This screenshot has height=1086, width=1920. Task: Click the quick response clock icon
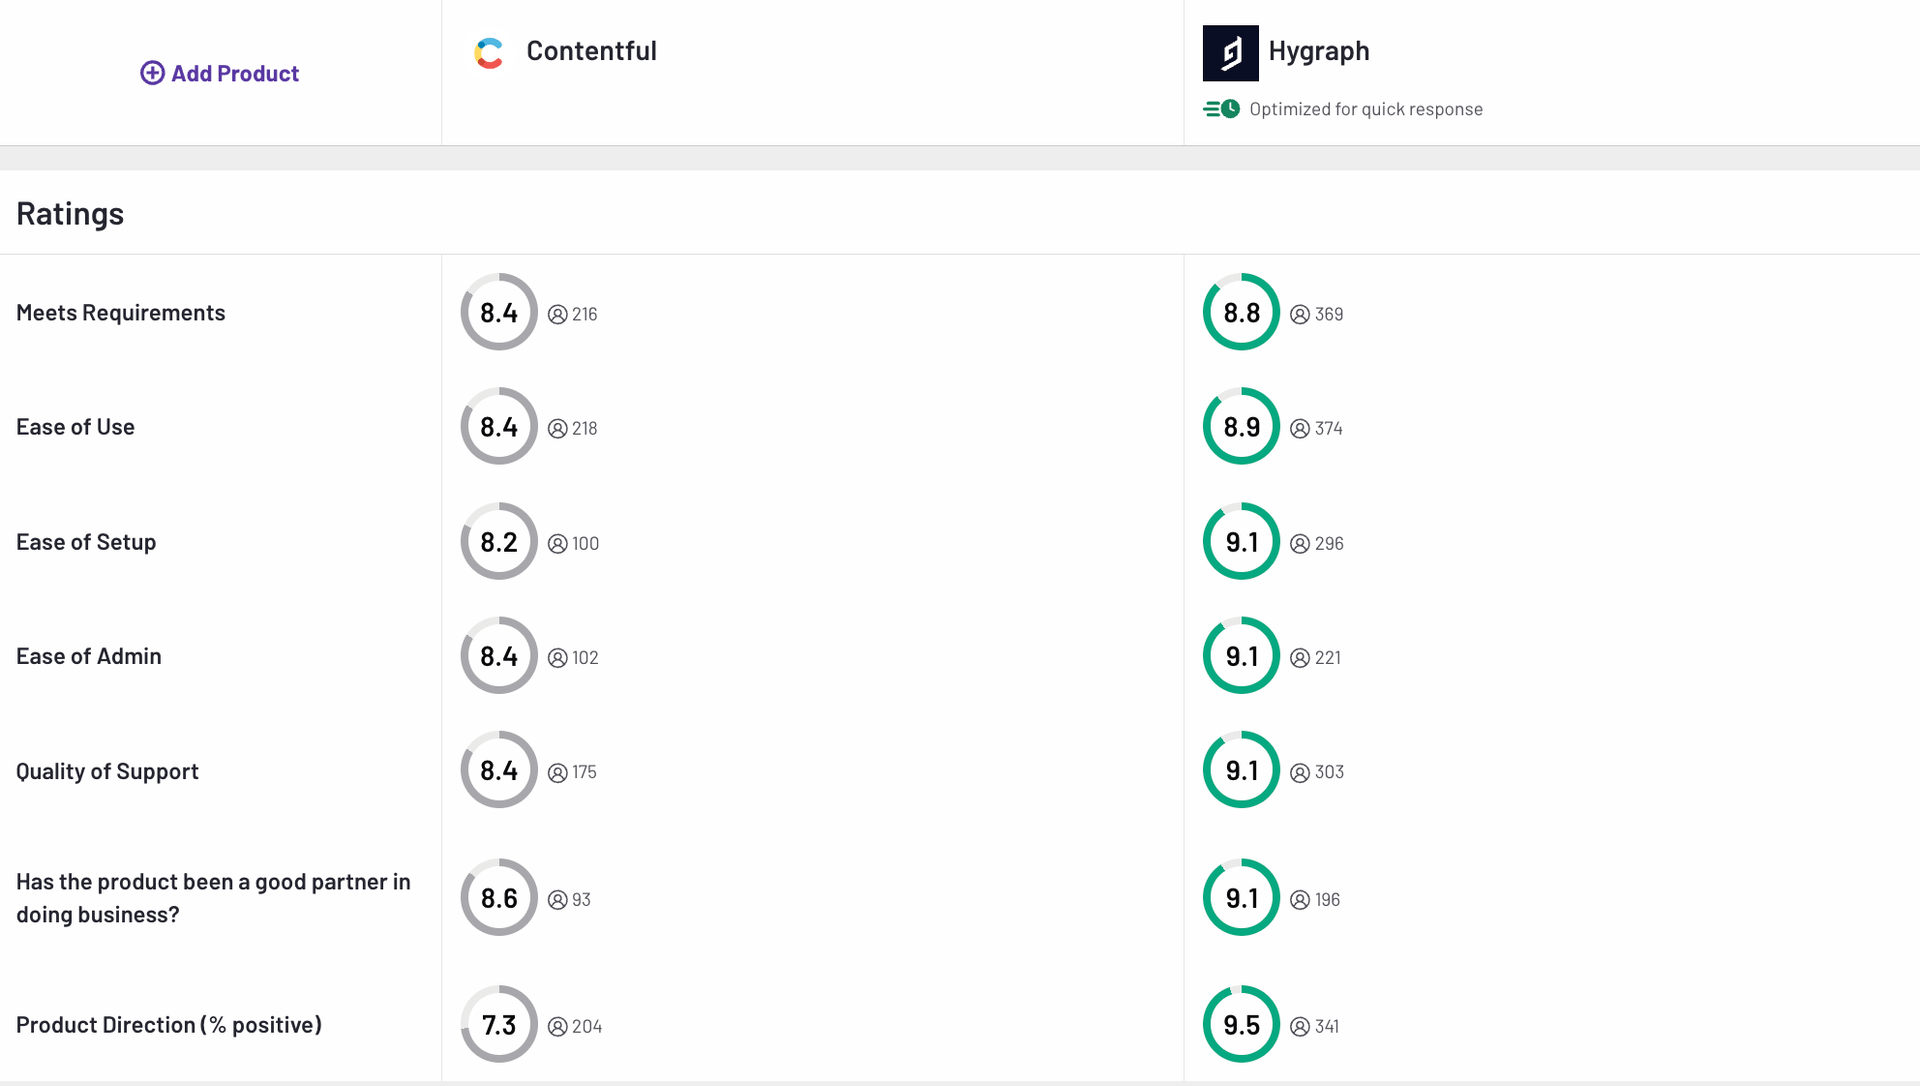(x=1222, y=109)
